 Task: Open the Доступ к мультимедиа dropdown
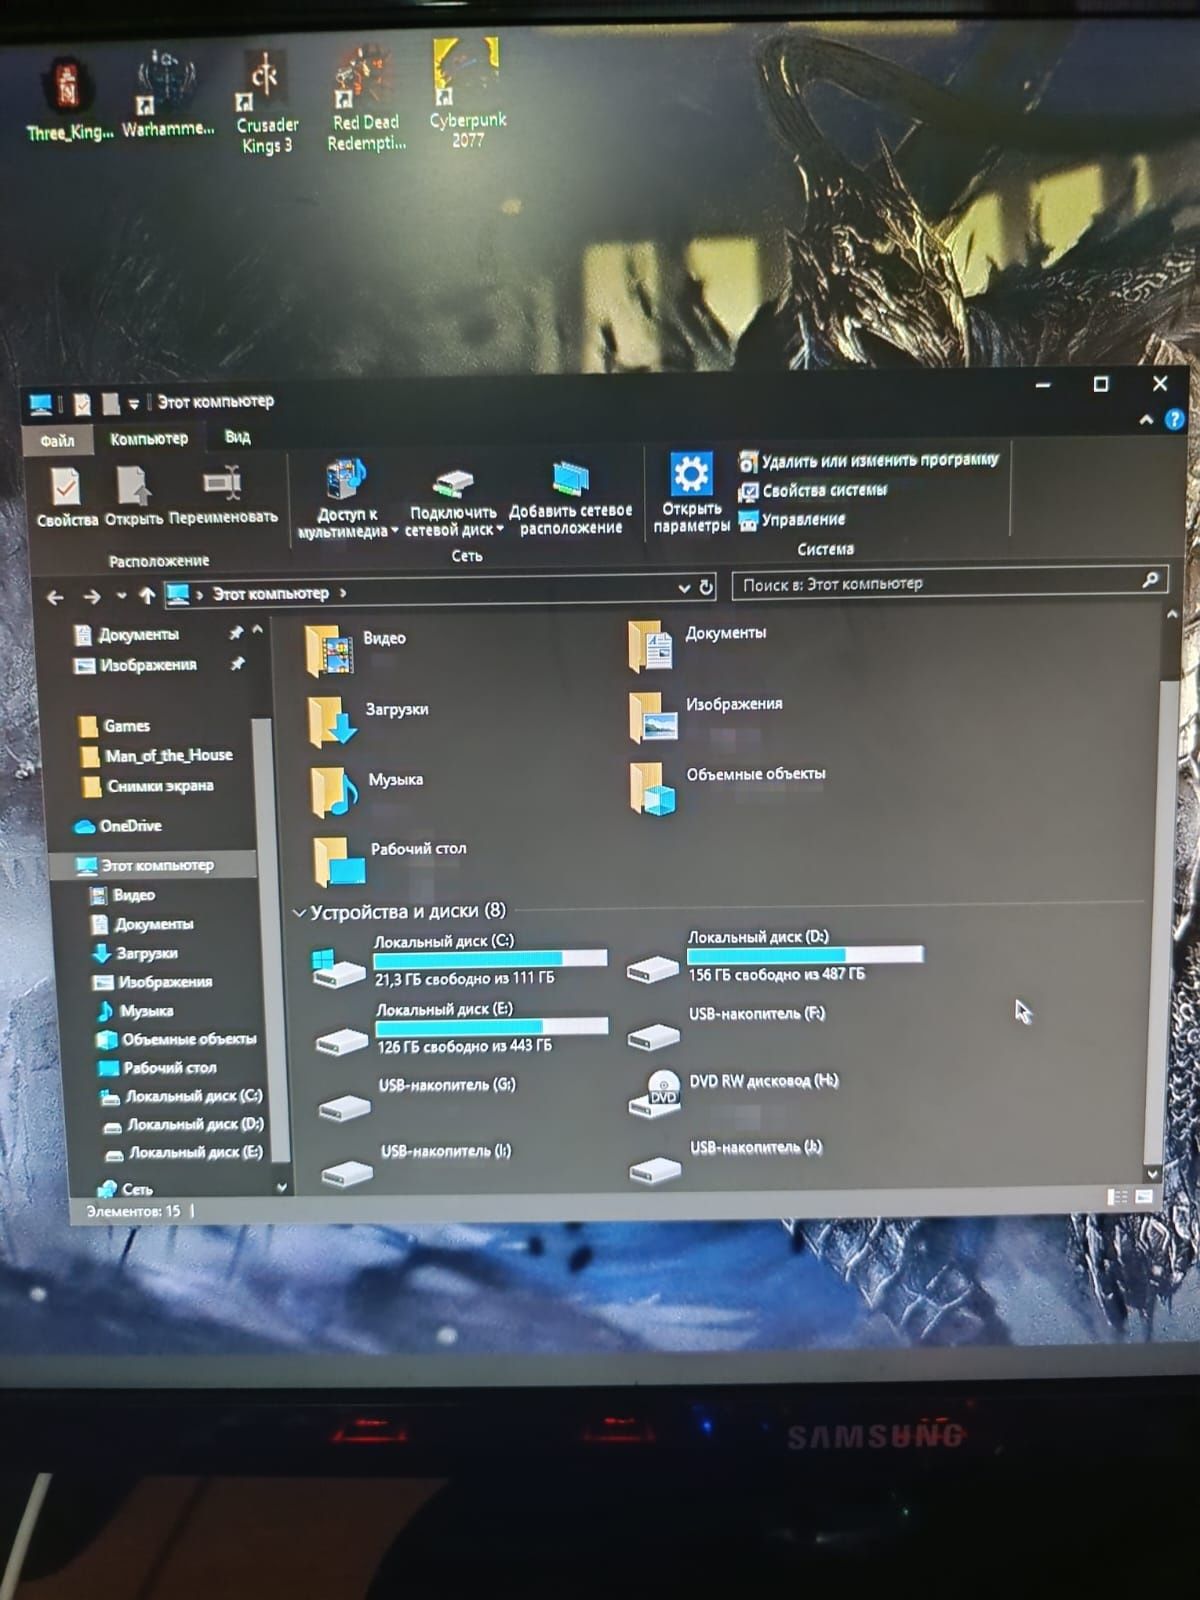coord(347,497)
